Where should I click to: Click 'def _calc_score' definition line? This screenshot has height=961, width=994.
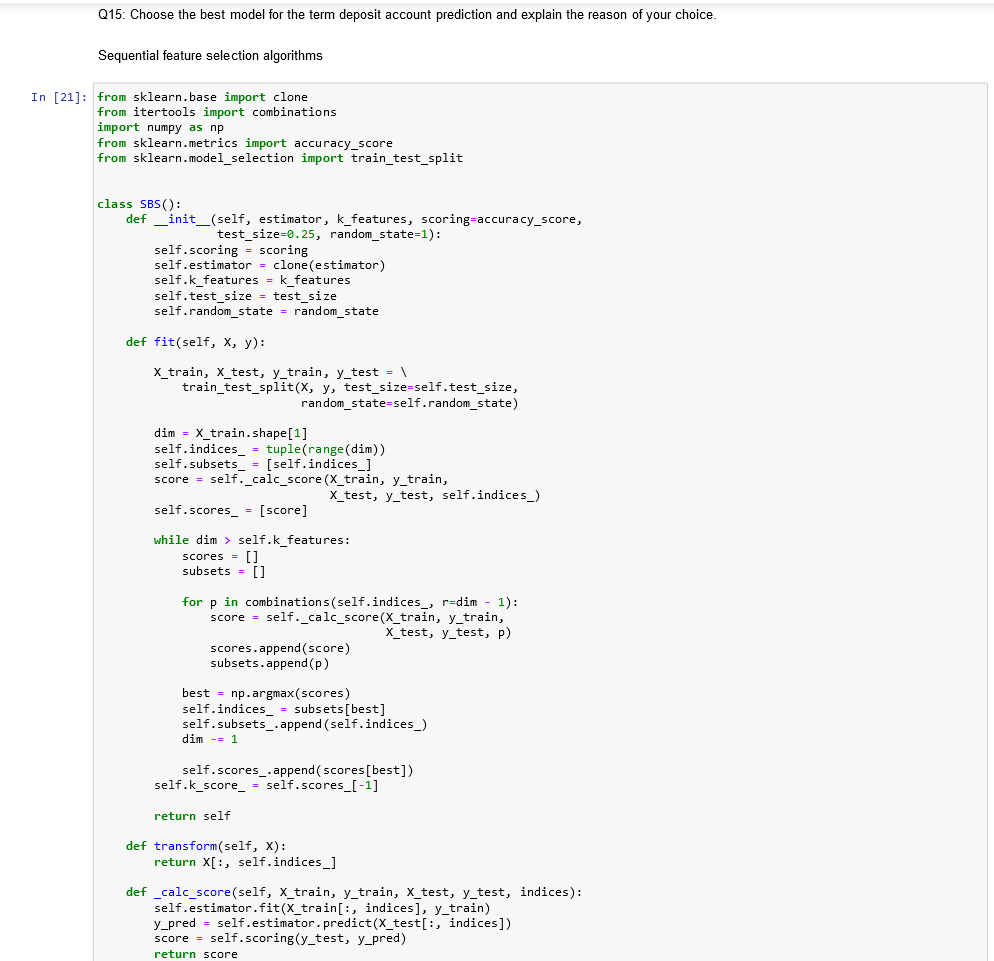point(354,893)
